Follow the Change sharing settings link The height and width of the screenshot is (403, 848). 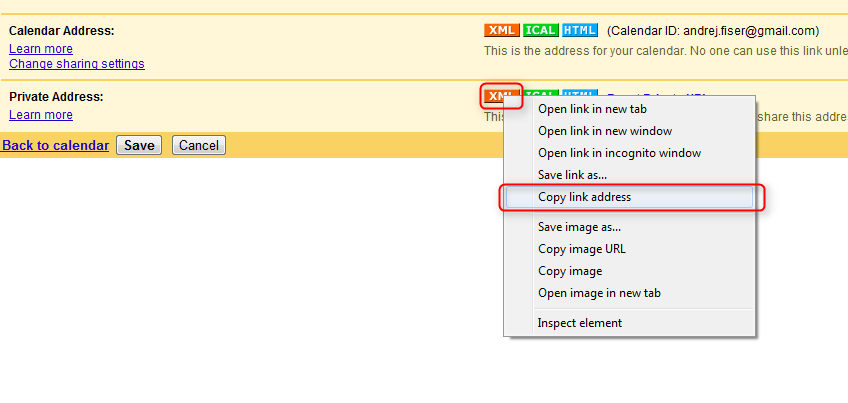(77, 64)
